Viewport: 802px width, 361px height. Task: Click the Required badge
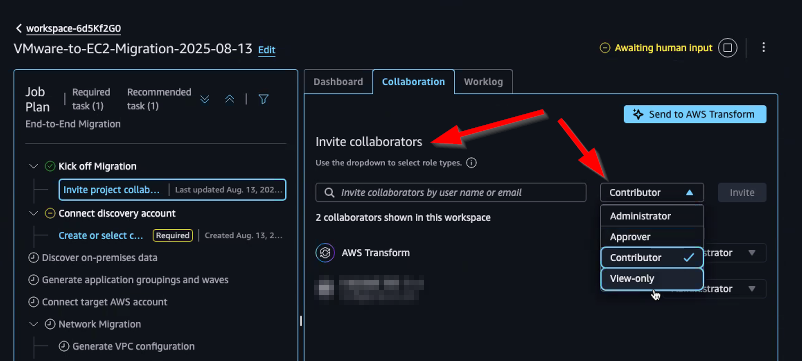(172, 236)
